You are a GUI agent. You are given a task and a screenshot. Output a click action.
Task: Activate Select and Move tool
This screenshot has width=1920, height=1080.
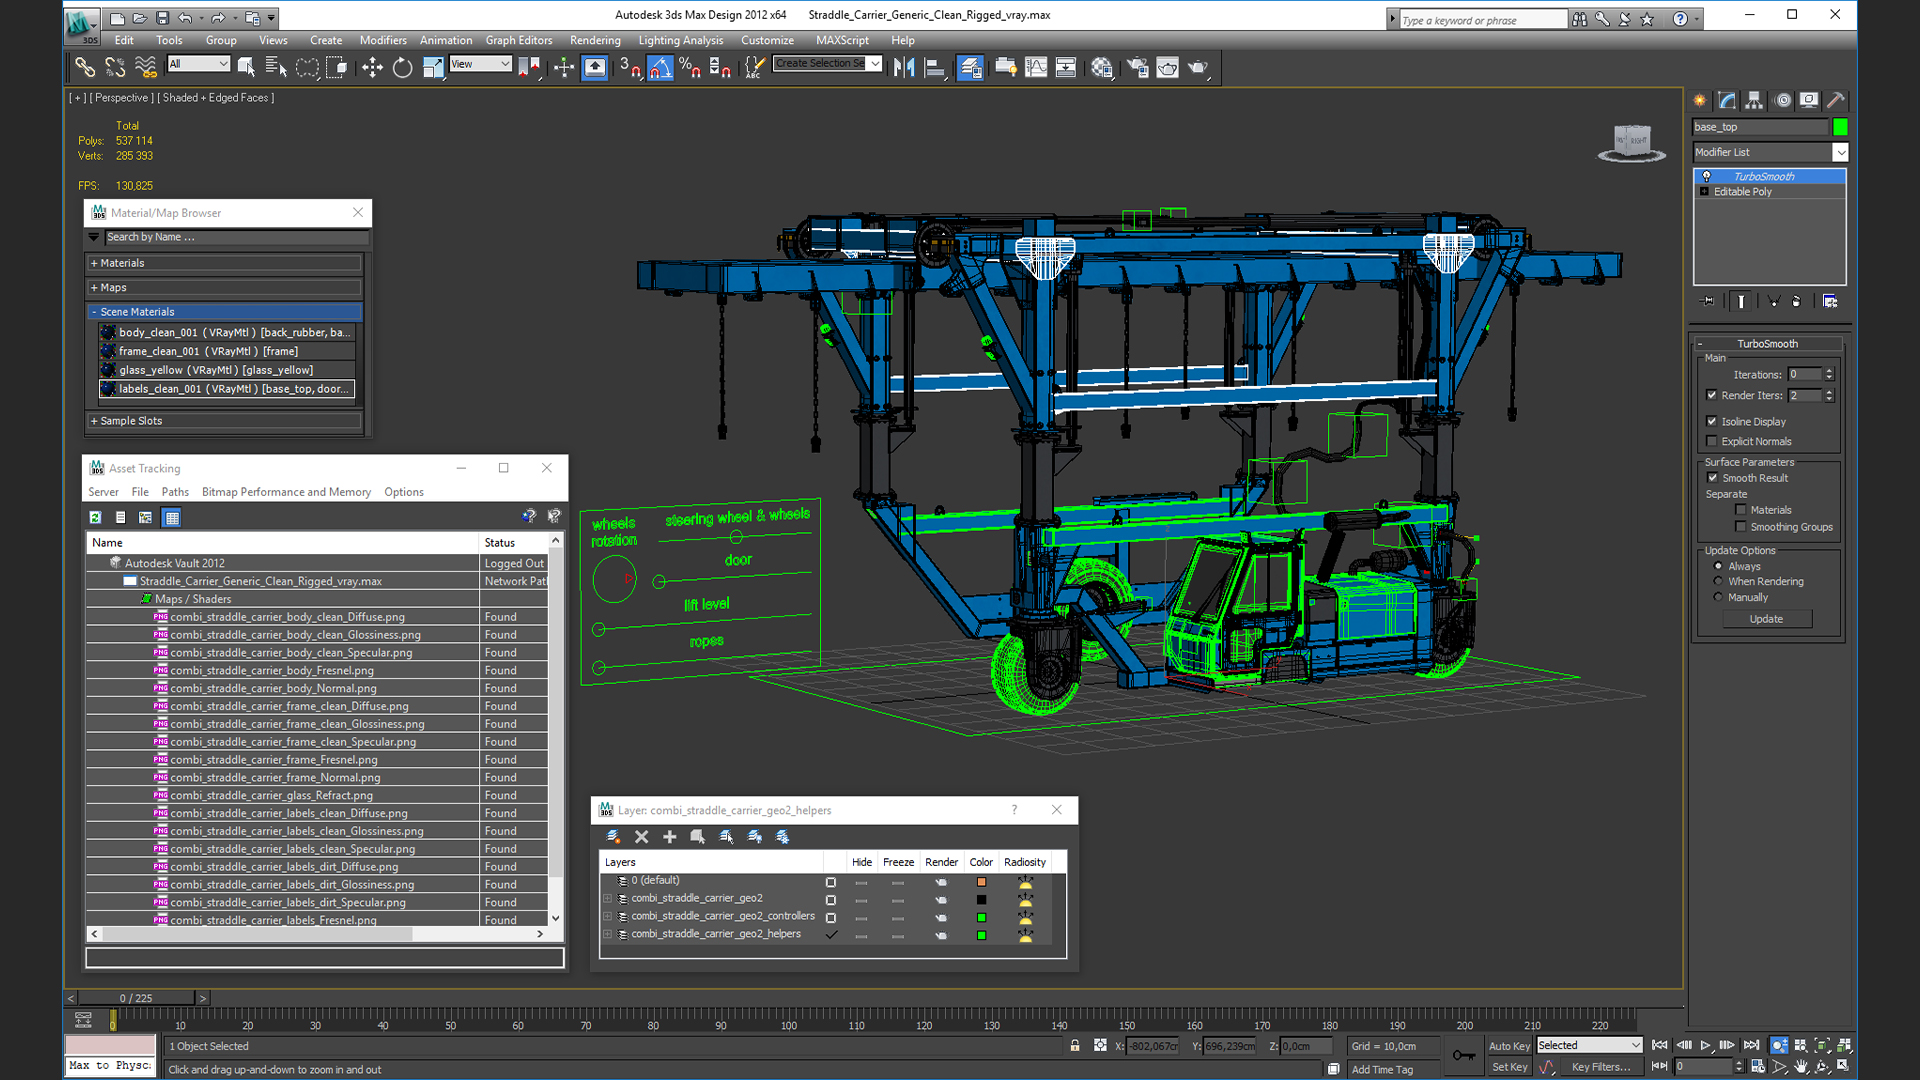(372, 67)
